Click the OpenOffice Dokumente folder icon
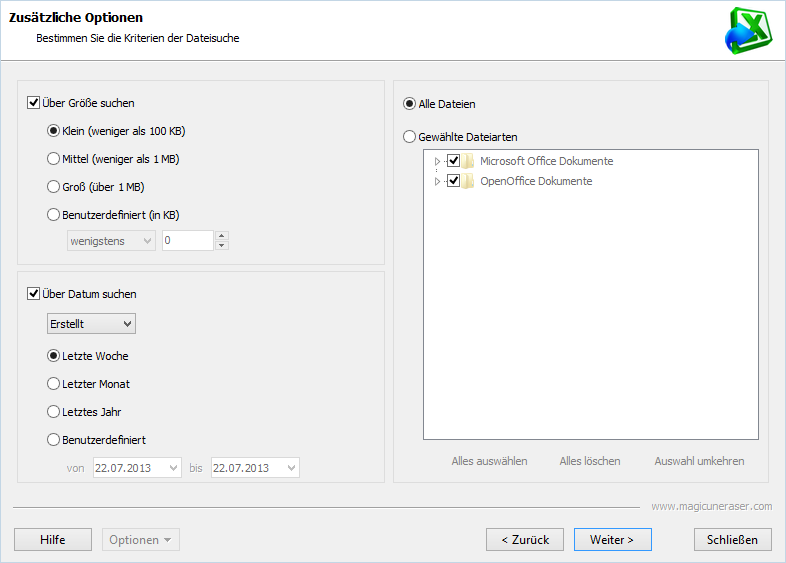This screenshot has width=786, height=563. click(468, 181)
